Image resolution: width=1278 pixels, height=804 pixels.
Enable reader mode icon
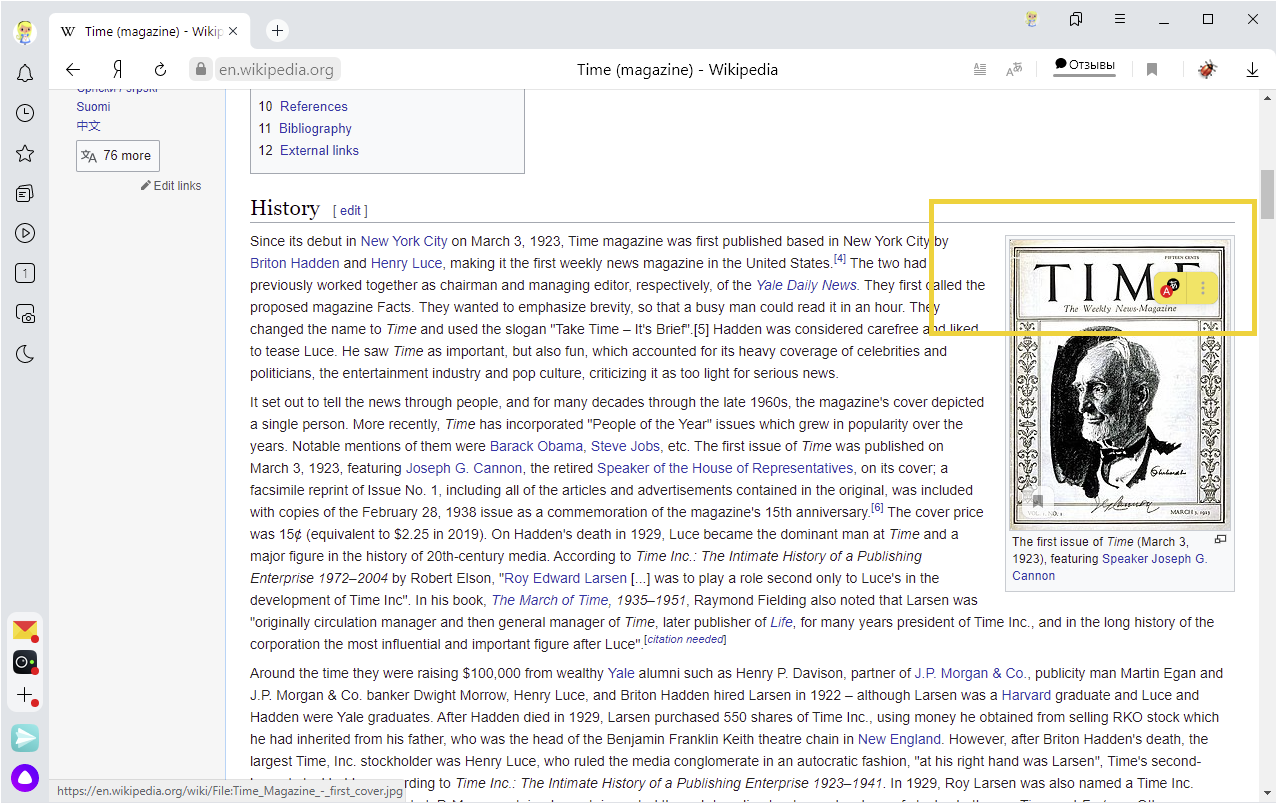[x=980, y=70]
